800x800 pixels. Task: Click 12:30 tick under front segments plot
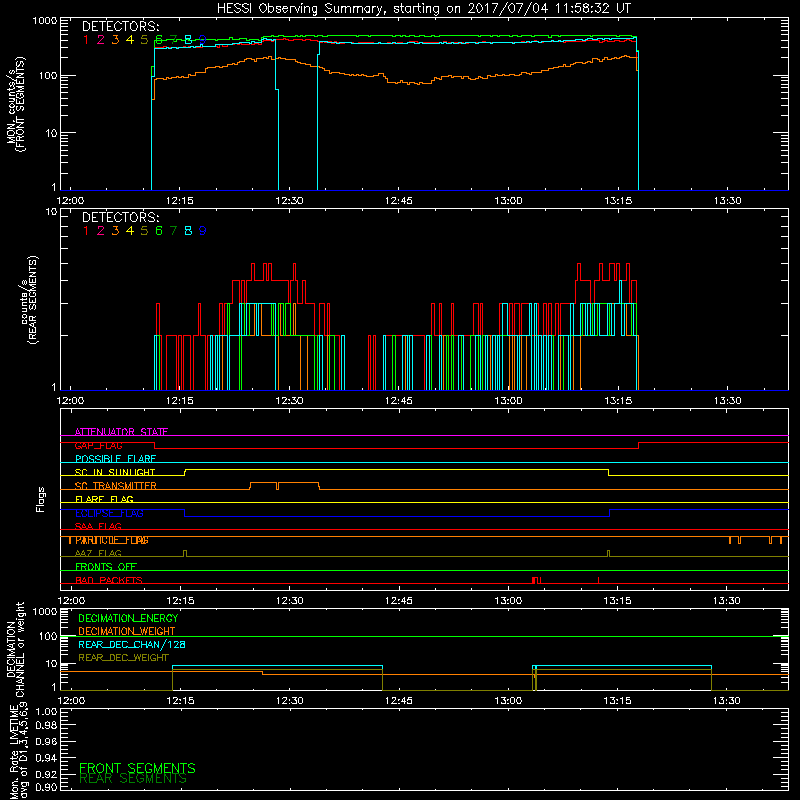tap(289, 201)
